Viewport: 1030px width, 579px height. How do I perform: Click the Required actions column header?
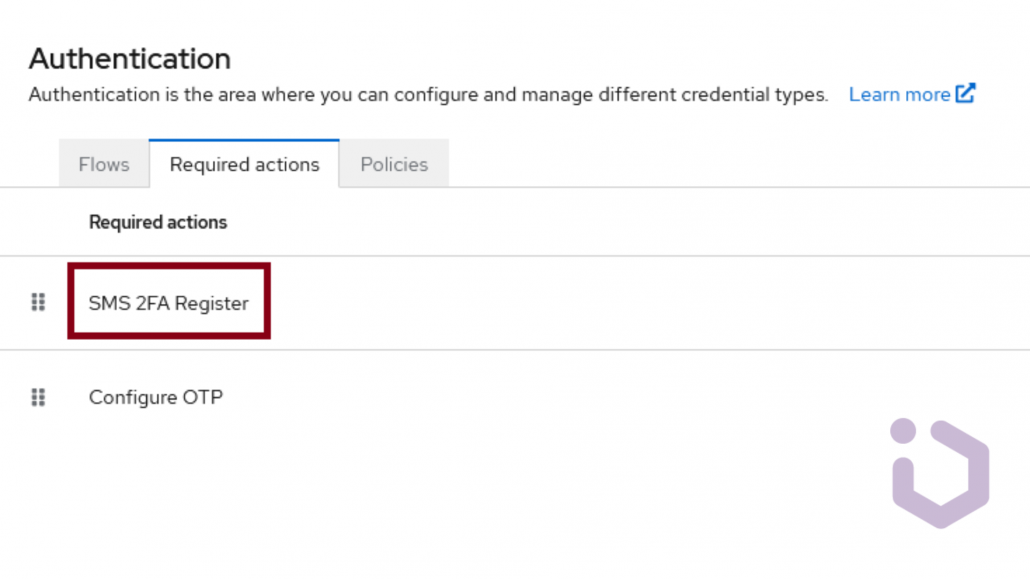click(x=157, y=222)
